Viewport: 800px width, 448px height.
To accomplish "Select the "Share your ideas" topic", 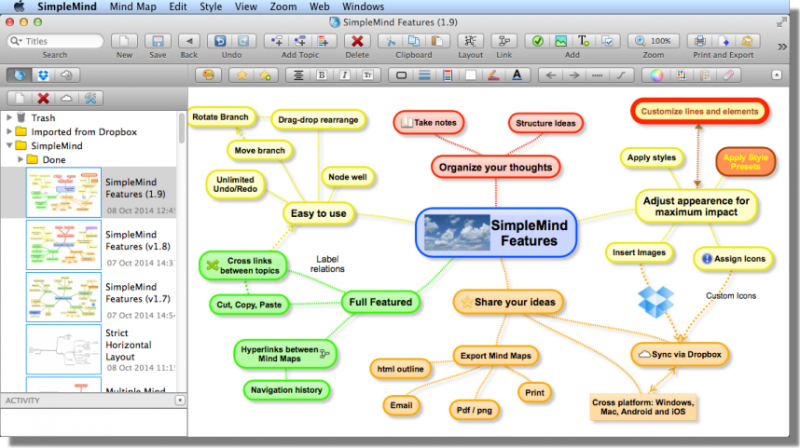I will coord(508,302).
